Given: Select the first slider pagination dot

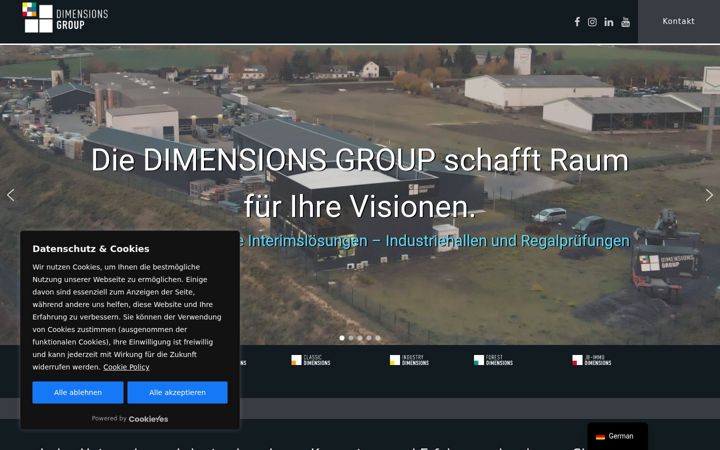Looking at the screenshot, I should (342, 338).
